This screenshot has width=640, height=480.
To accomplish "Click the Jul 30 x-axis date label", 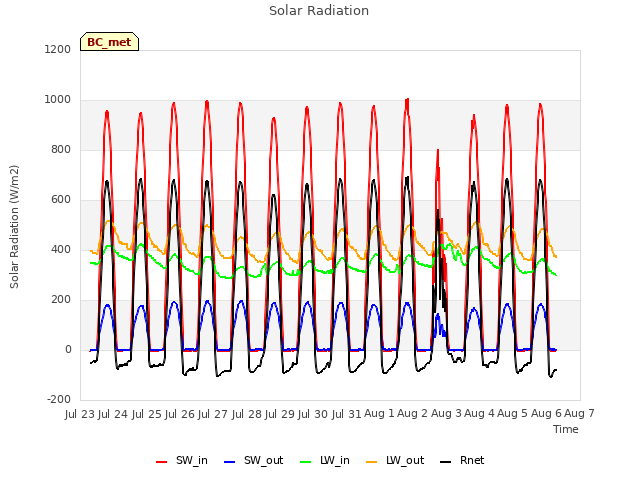I will 313,414.
